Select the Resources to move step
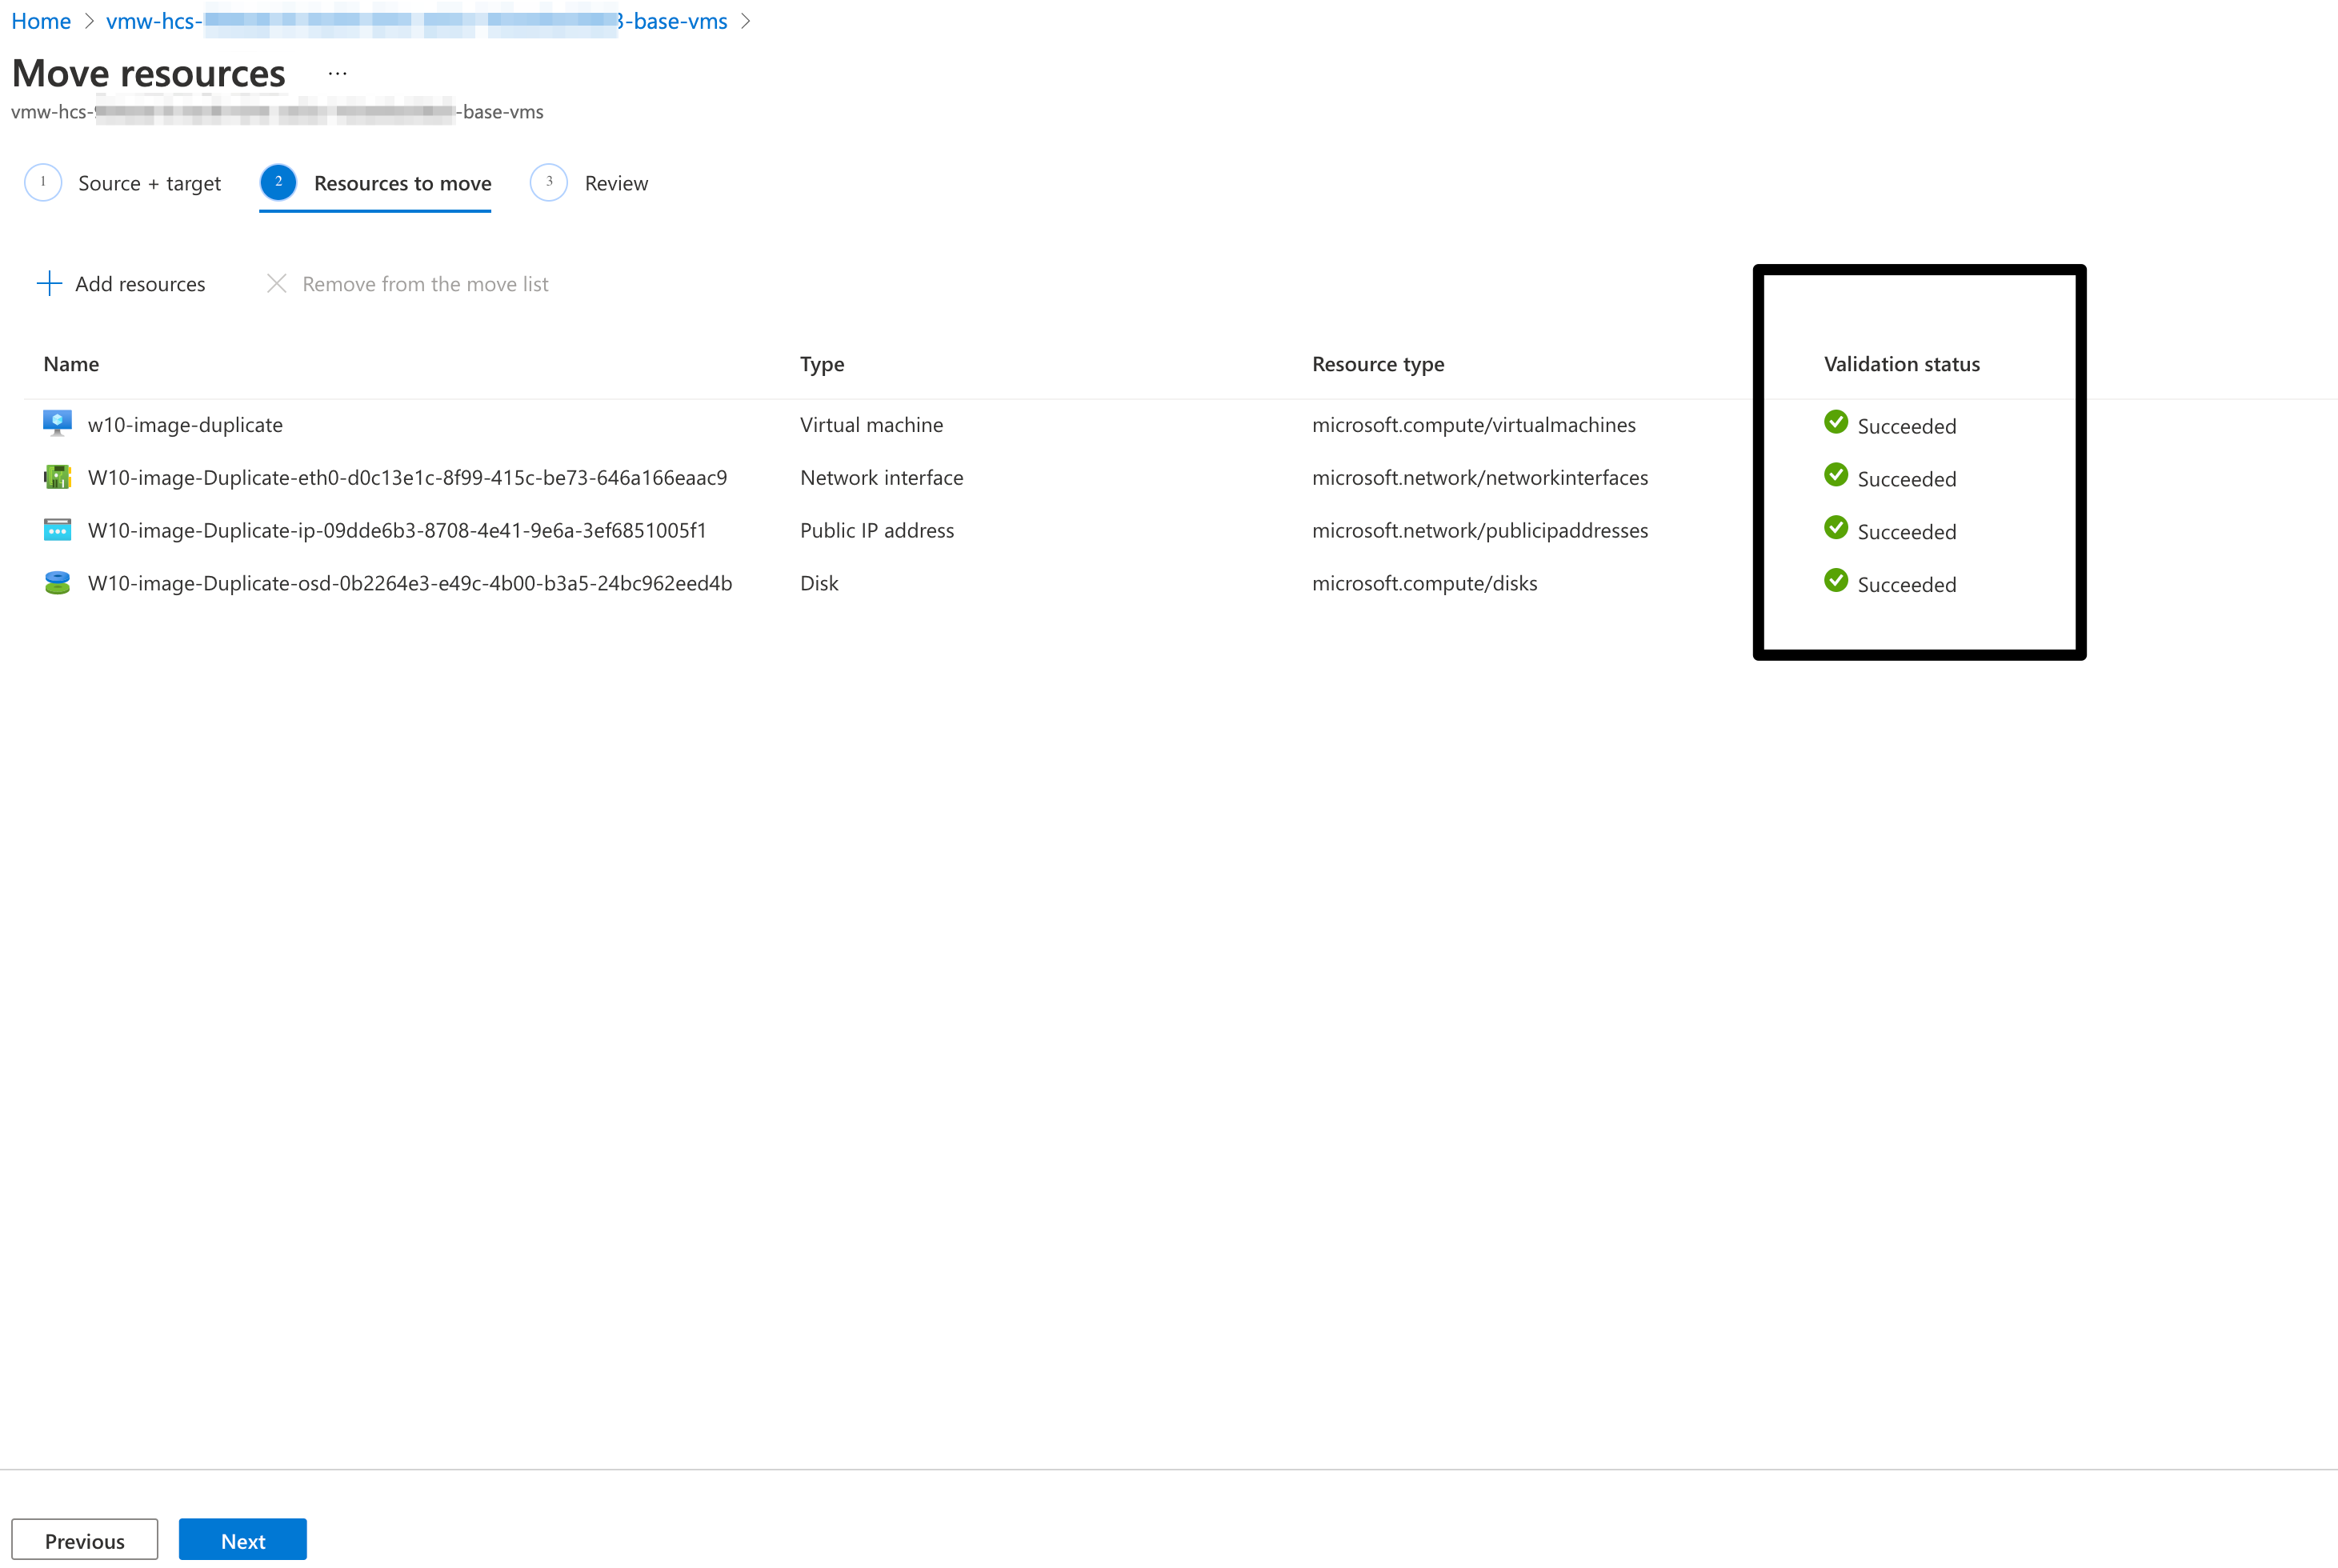2338x1568 pixels. pos(402,183)
